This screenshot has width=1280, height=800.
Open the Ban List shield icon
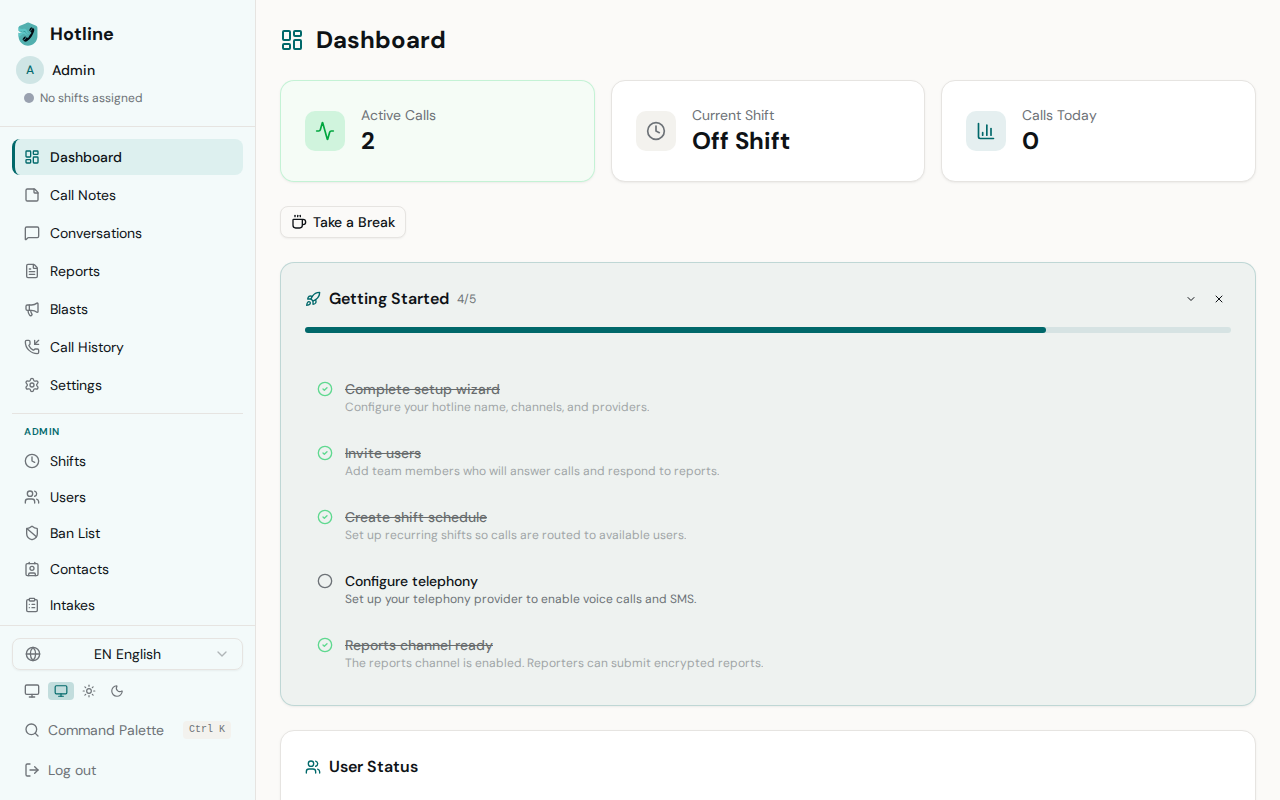tap(31, 533)
